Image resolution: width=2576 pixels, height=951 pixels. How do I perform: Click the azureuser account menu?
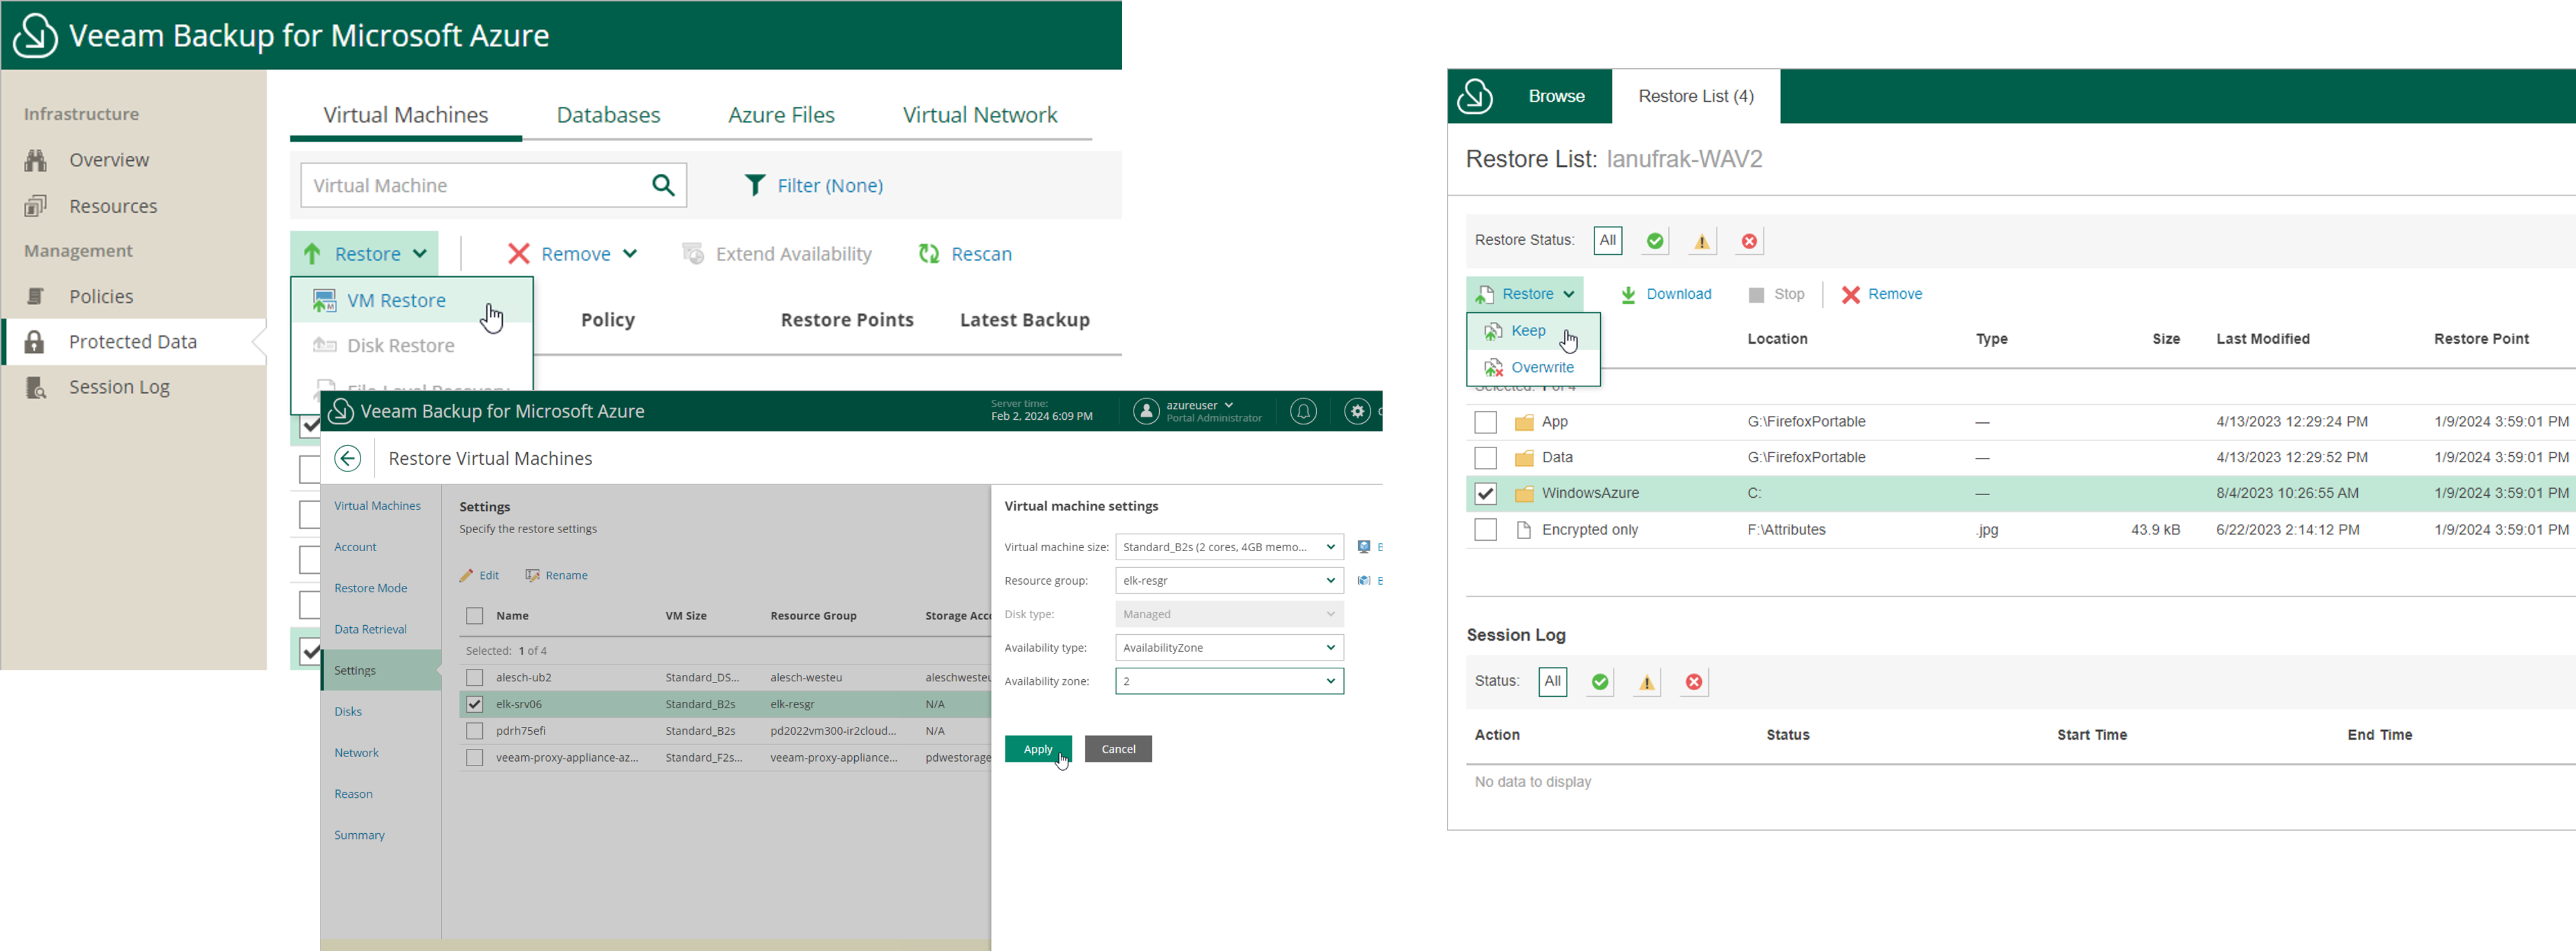tap(1198, 411)
